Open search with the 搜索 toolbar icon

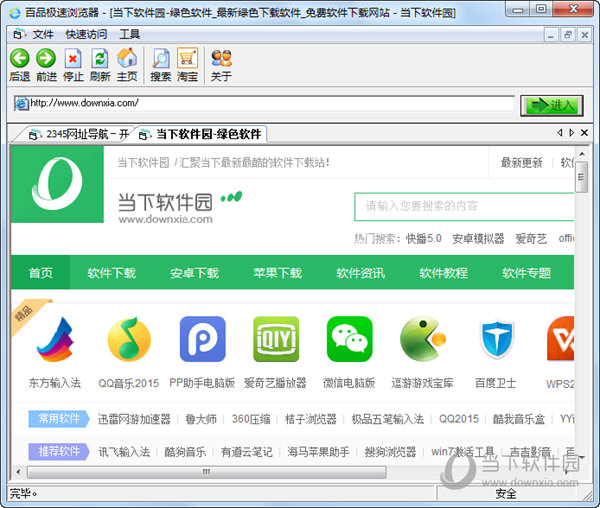(160, 59)
